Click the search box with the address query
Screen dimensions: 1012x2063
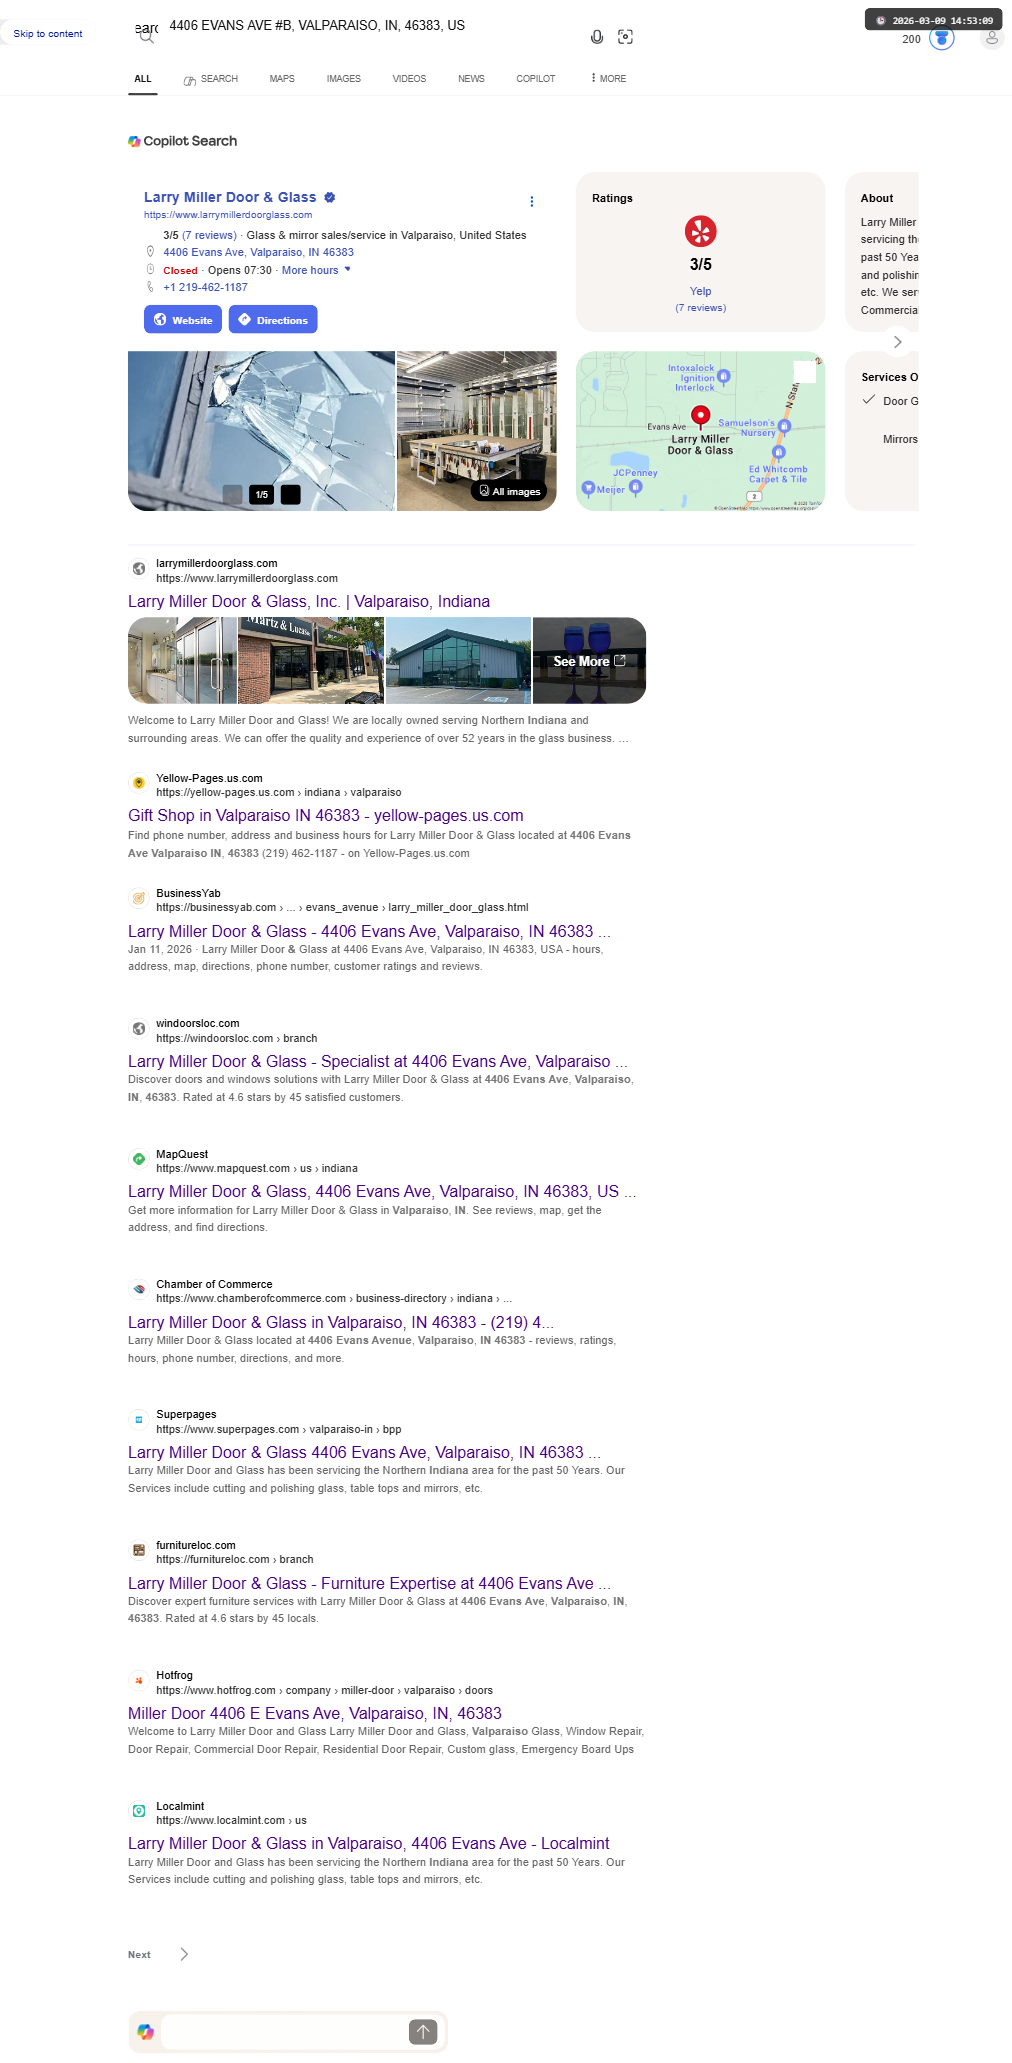pyautogui.click(x=370, y=26)
